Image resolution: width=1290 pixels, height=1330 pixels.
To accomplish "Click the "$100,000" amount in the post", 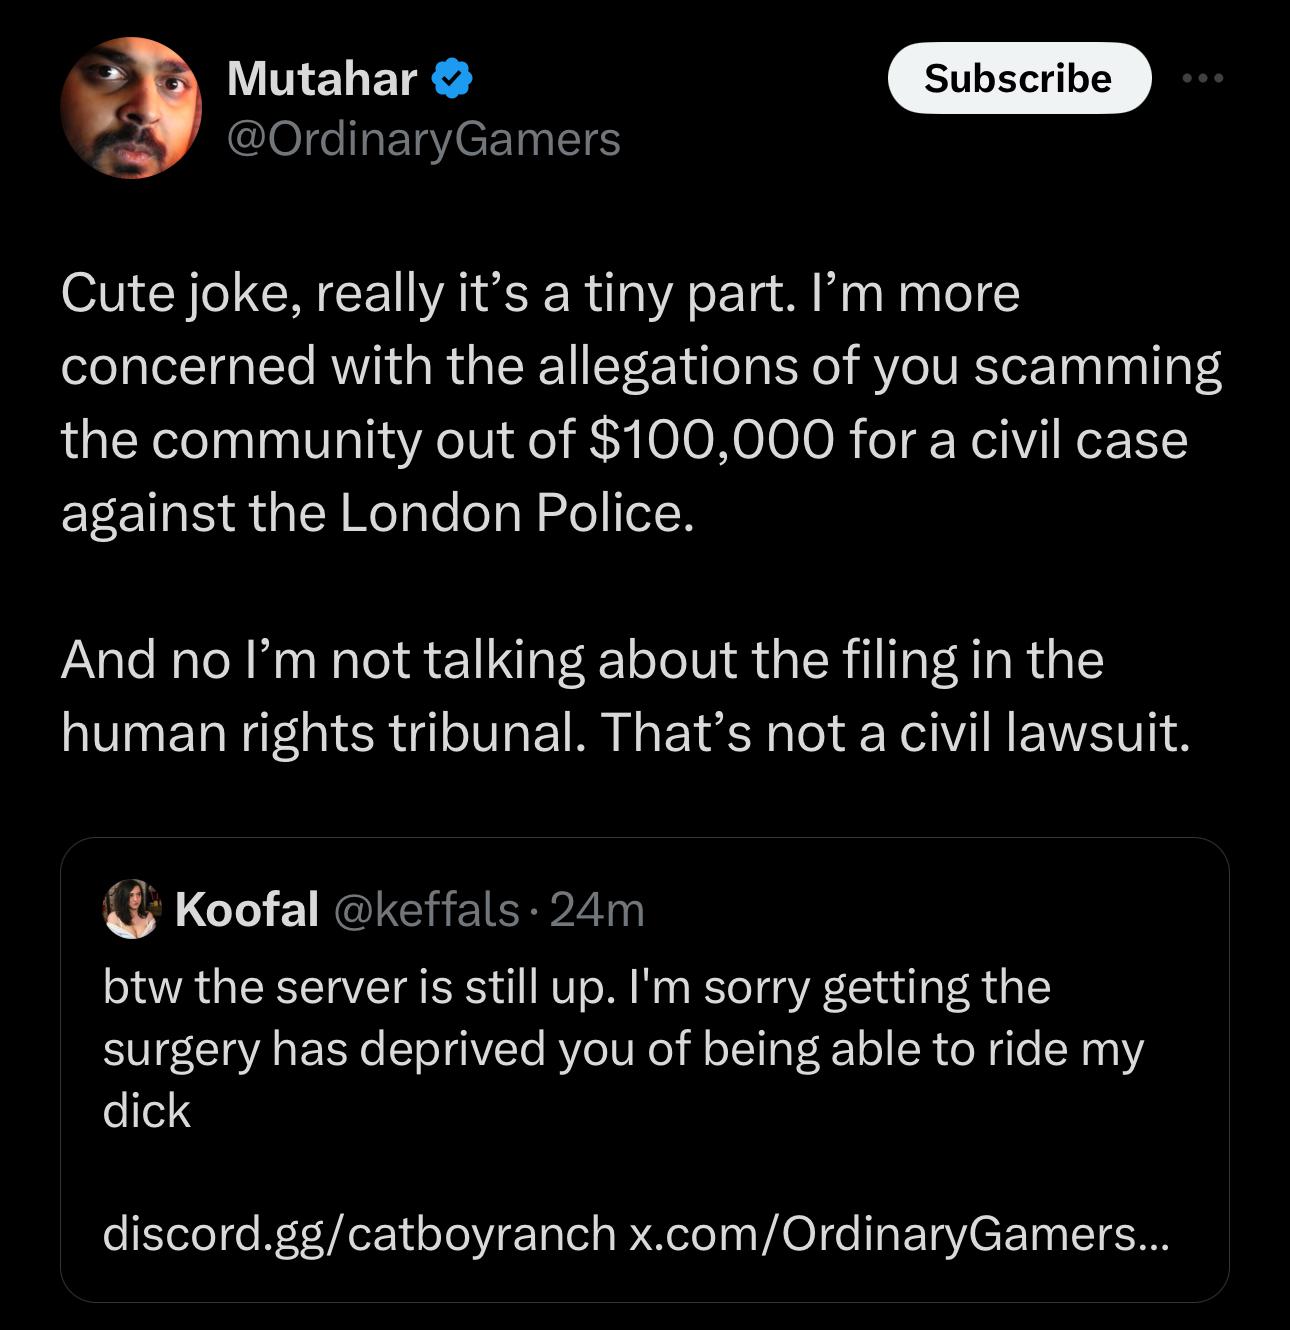I will click(x=712, y=440).
